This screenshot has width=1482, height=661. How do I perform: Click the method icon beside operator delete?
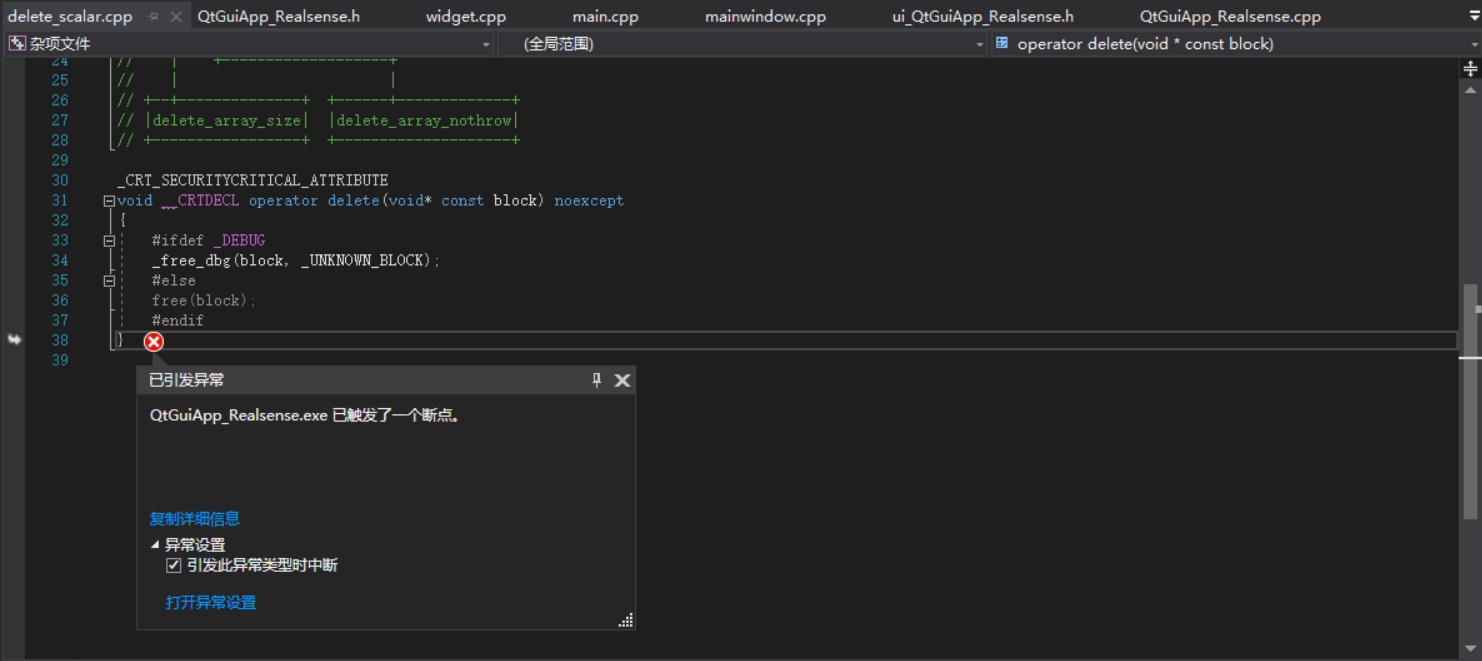click(x=1001, y=43)
